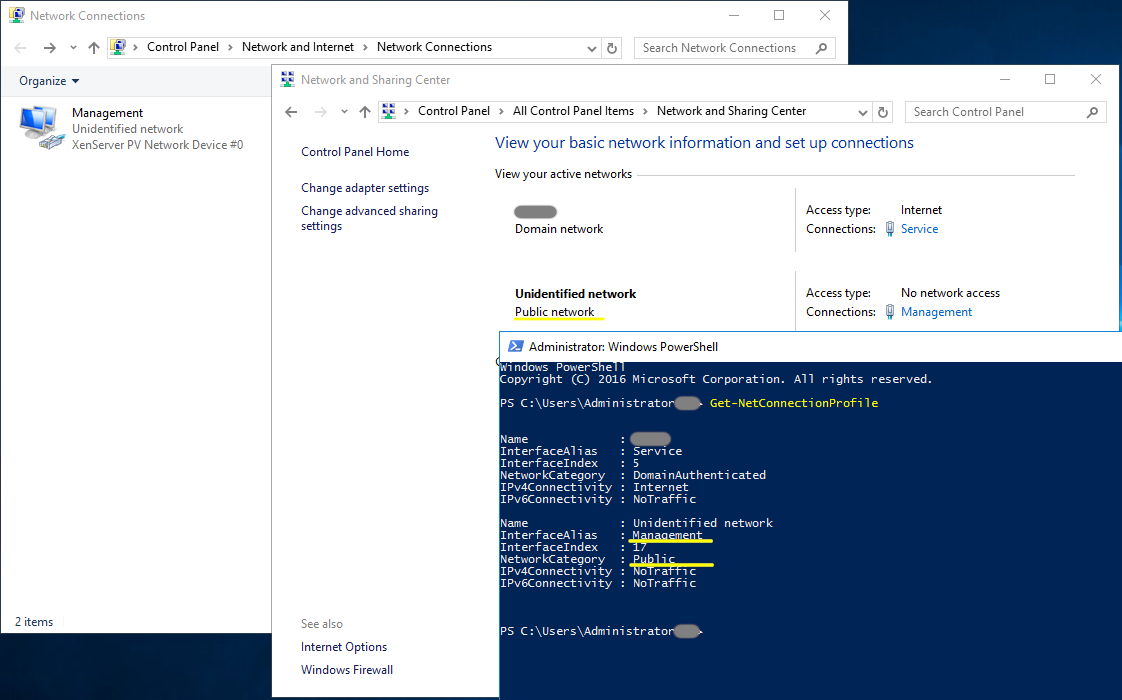Viewport: 1122px width, 700px height.
Task: Select the Management network adapter icon
Action: pos(40,126)
